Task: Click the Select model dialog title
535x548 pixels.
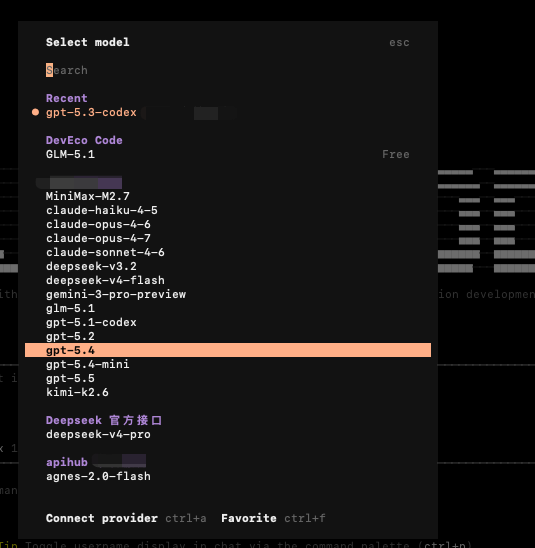Action: [88, 42]
